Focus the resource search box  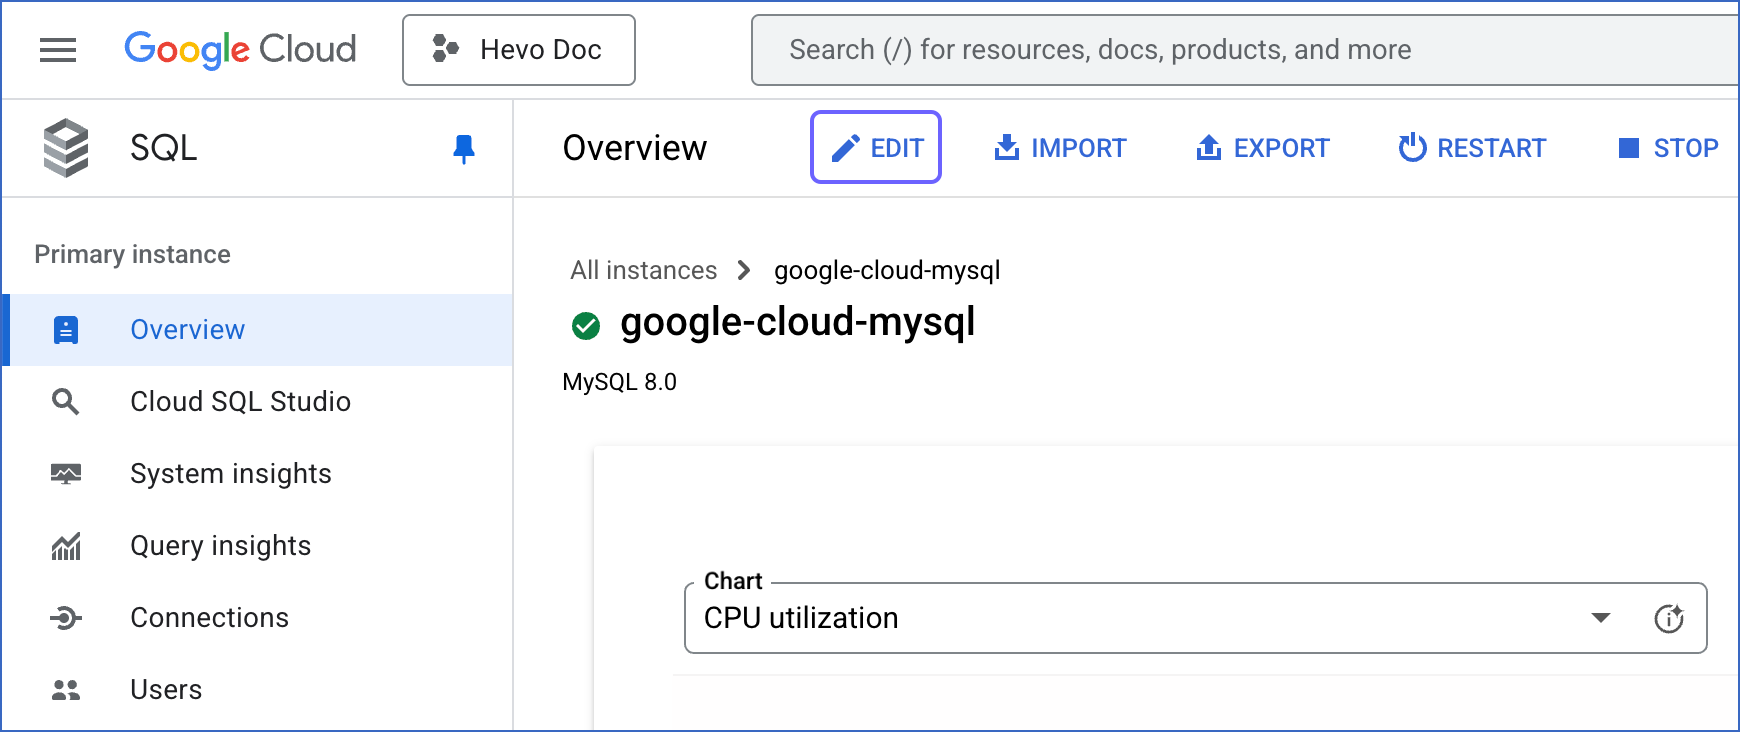[1245, 50]
